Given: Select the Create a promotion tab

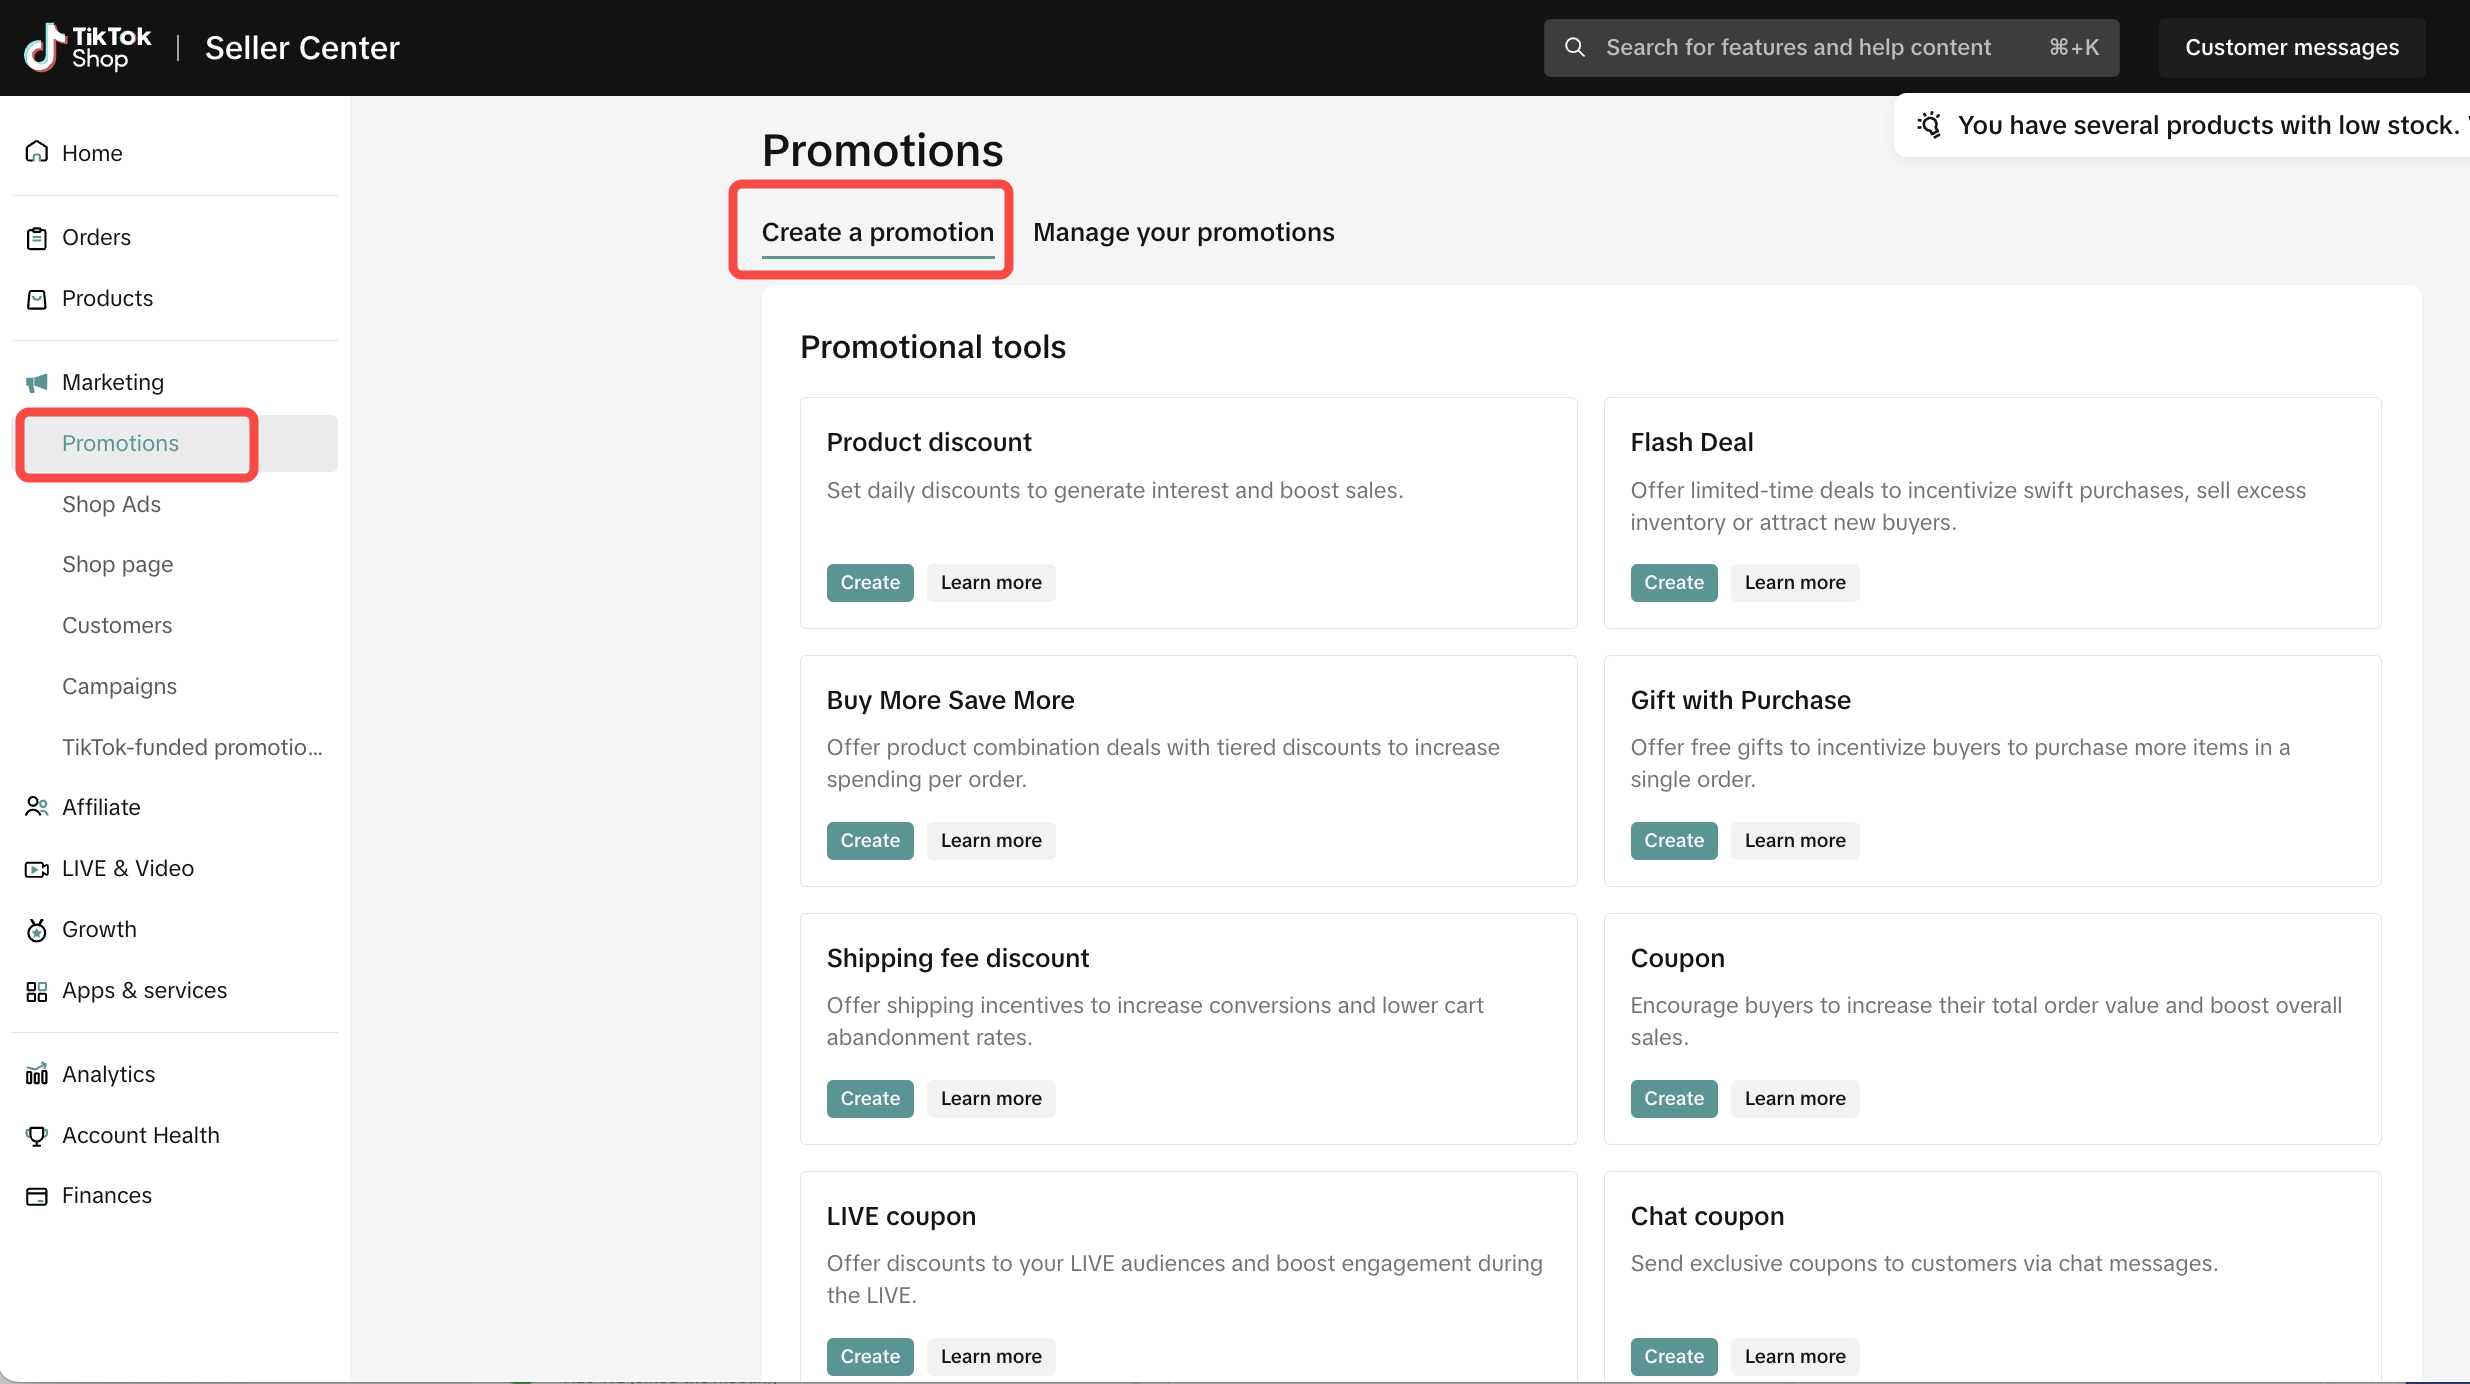Looking at the screenshot, I should (x=877, y=232).
